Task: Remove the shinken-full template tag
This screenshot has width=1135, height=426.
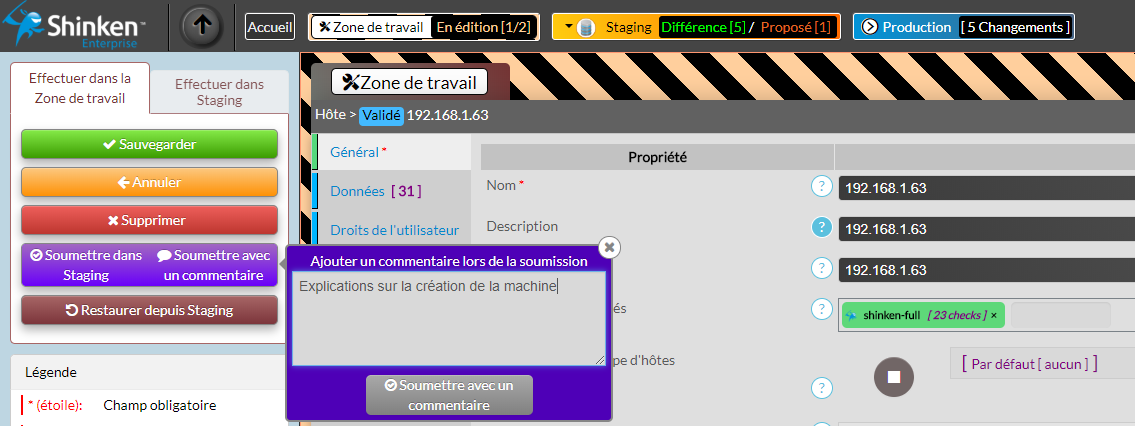Action: point(994,315)
